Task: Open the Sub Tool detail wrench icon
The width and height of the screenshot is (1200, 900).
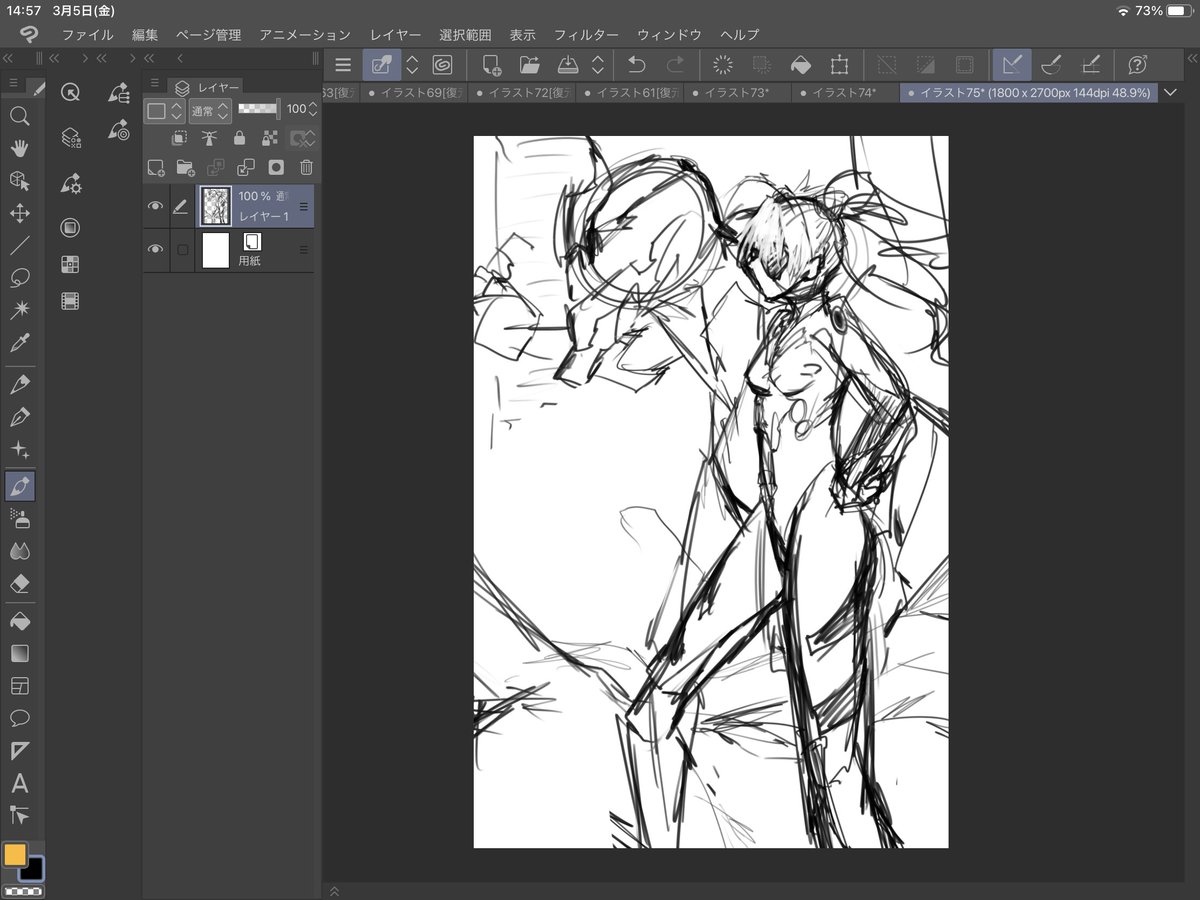Action: (70, 184)
